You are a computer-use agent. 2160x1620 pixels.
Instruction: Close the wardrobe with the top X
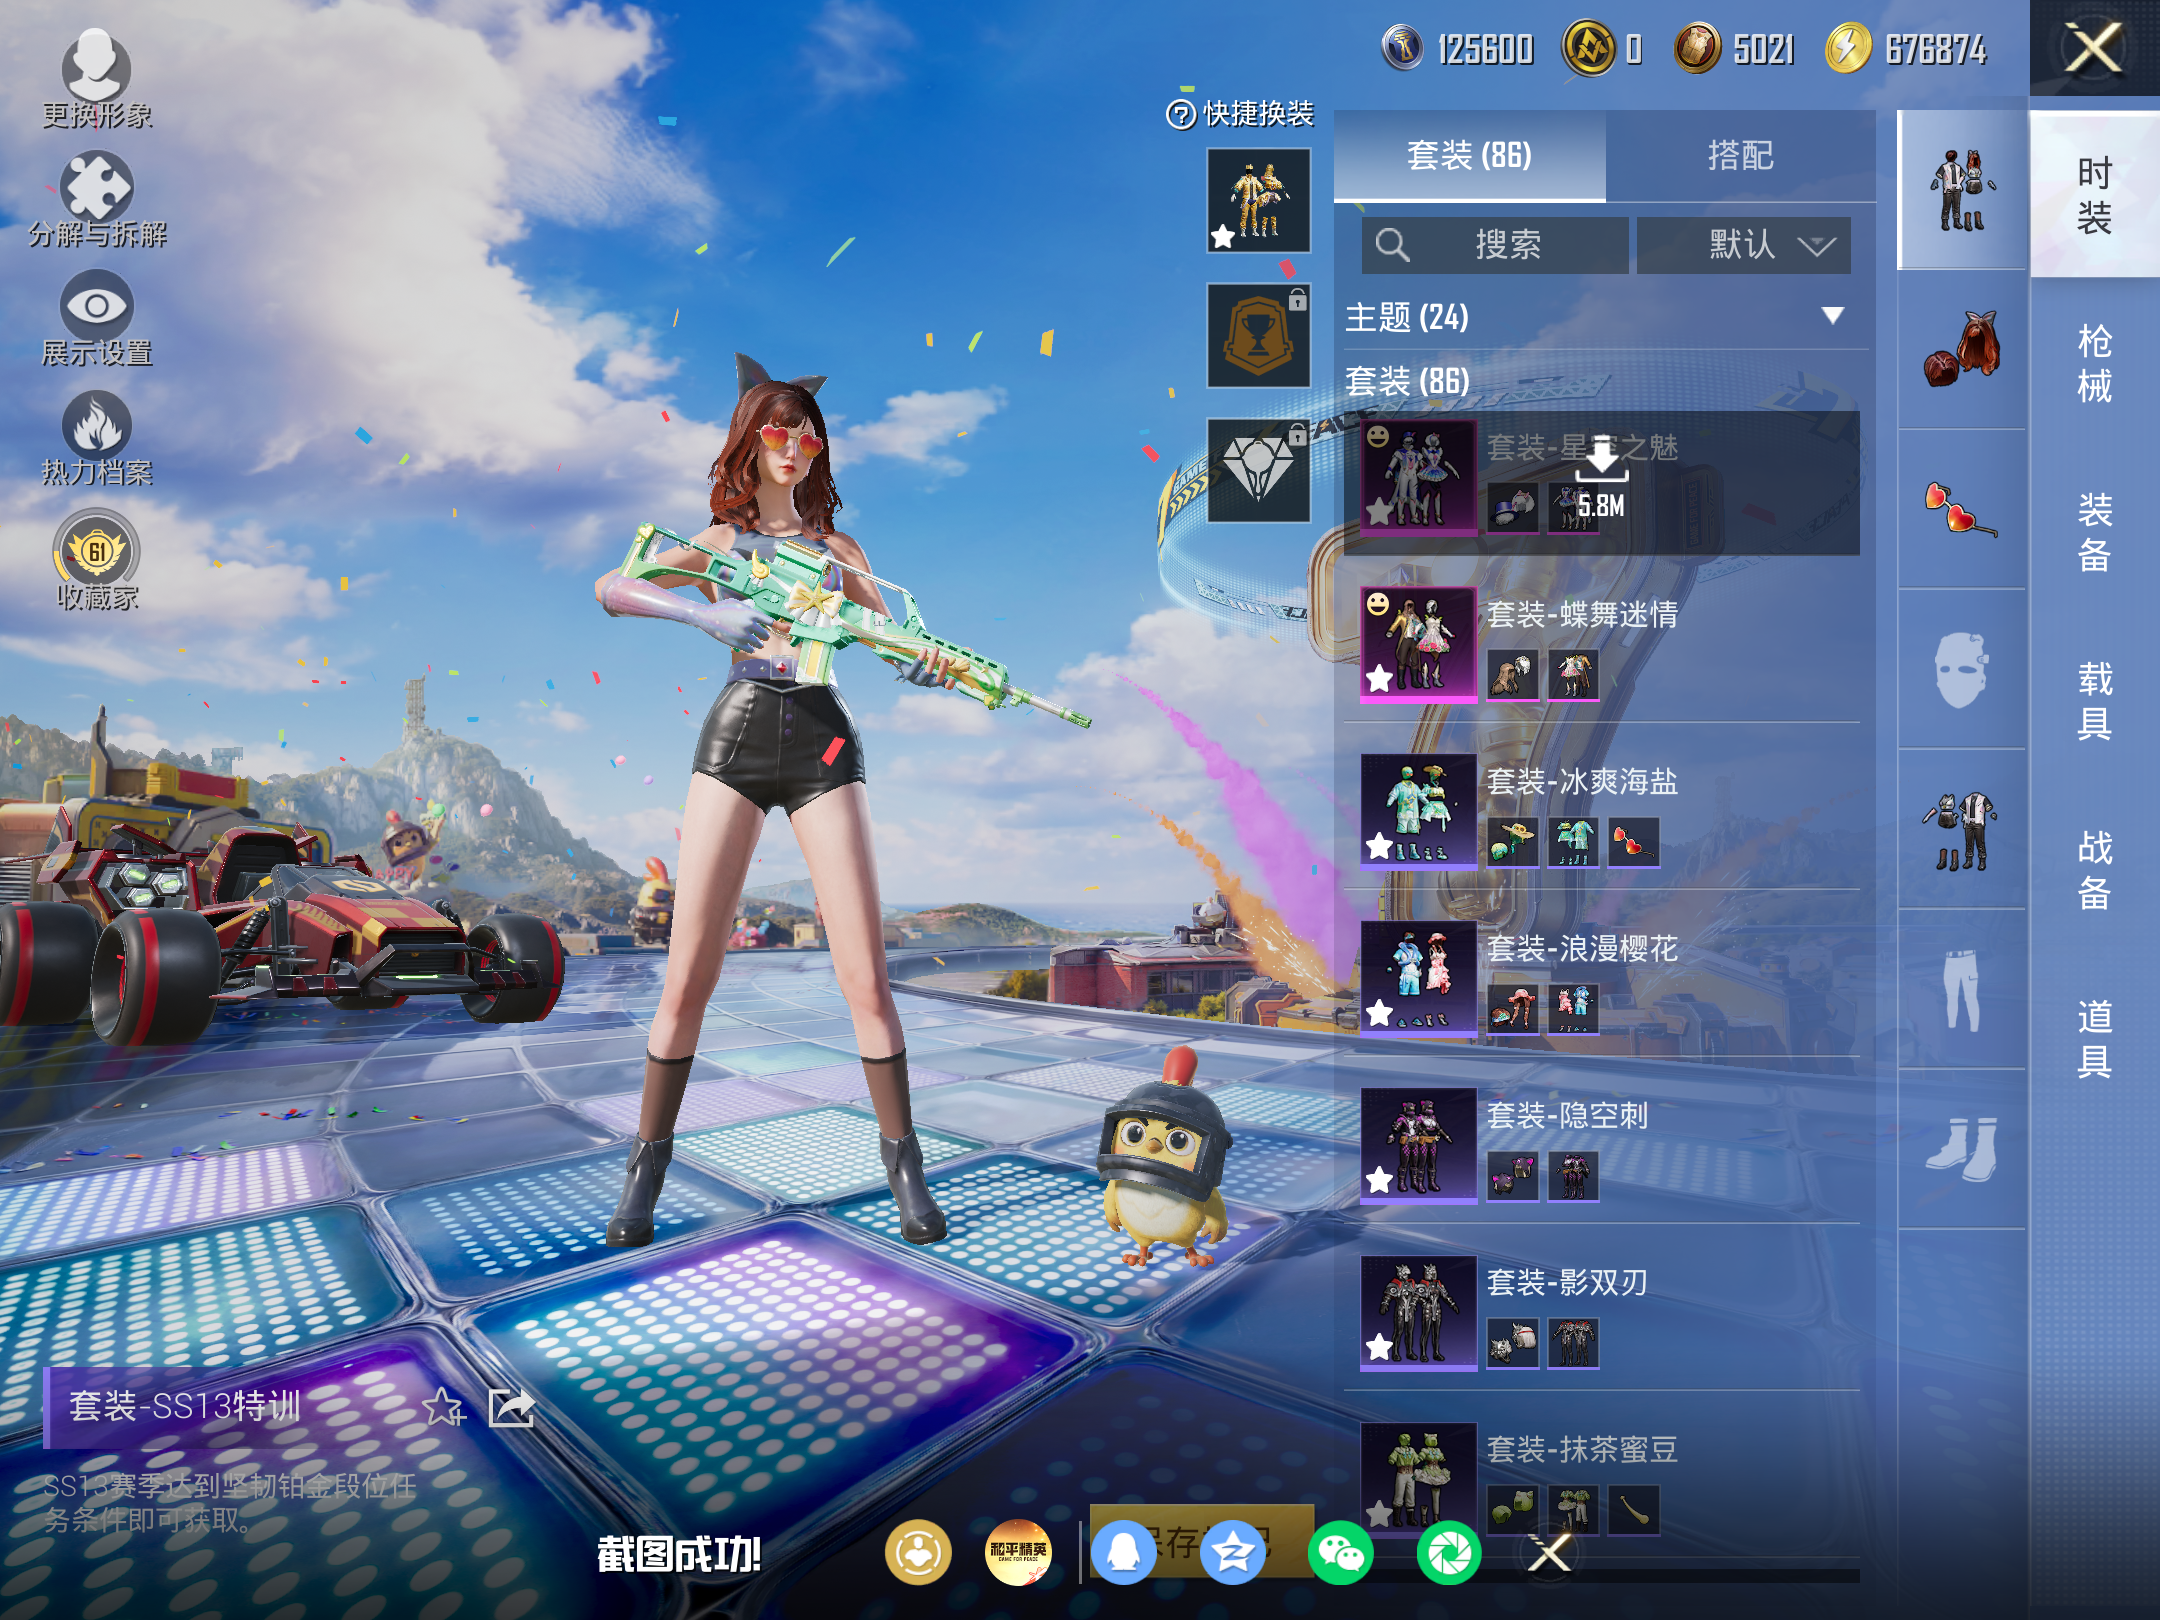click(x=2094, y=48)
